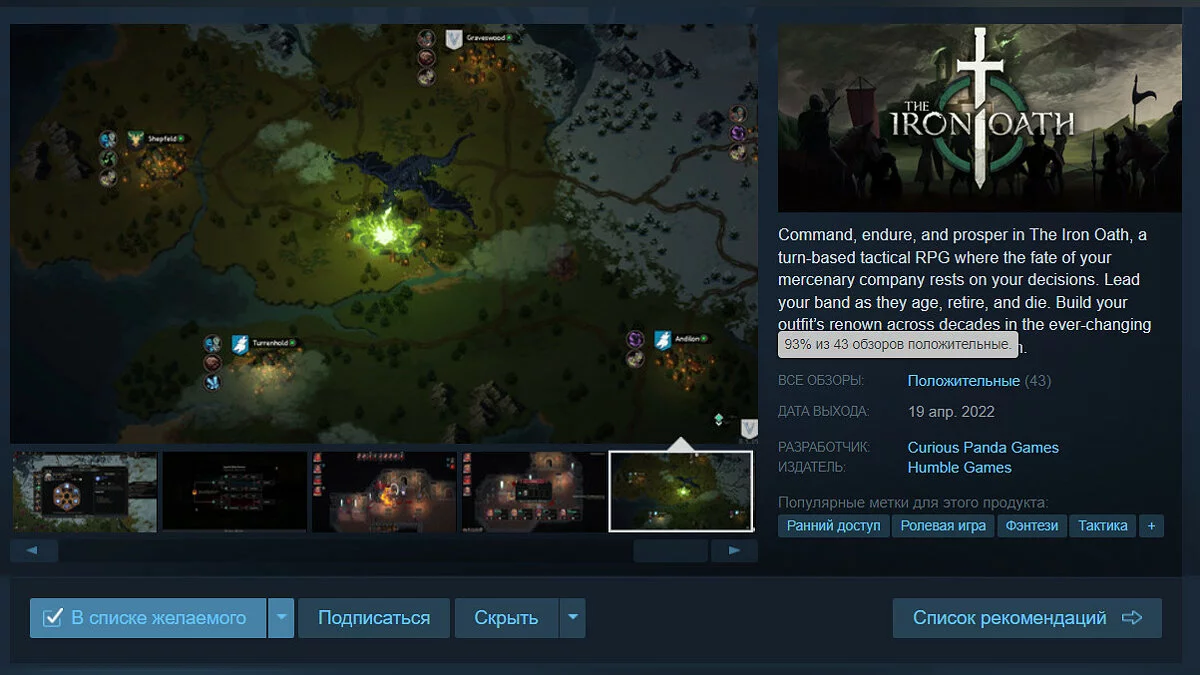1200x675 pixels.
Task: Select the 'Ранний доступ' tag
Action: (833, 526)
